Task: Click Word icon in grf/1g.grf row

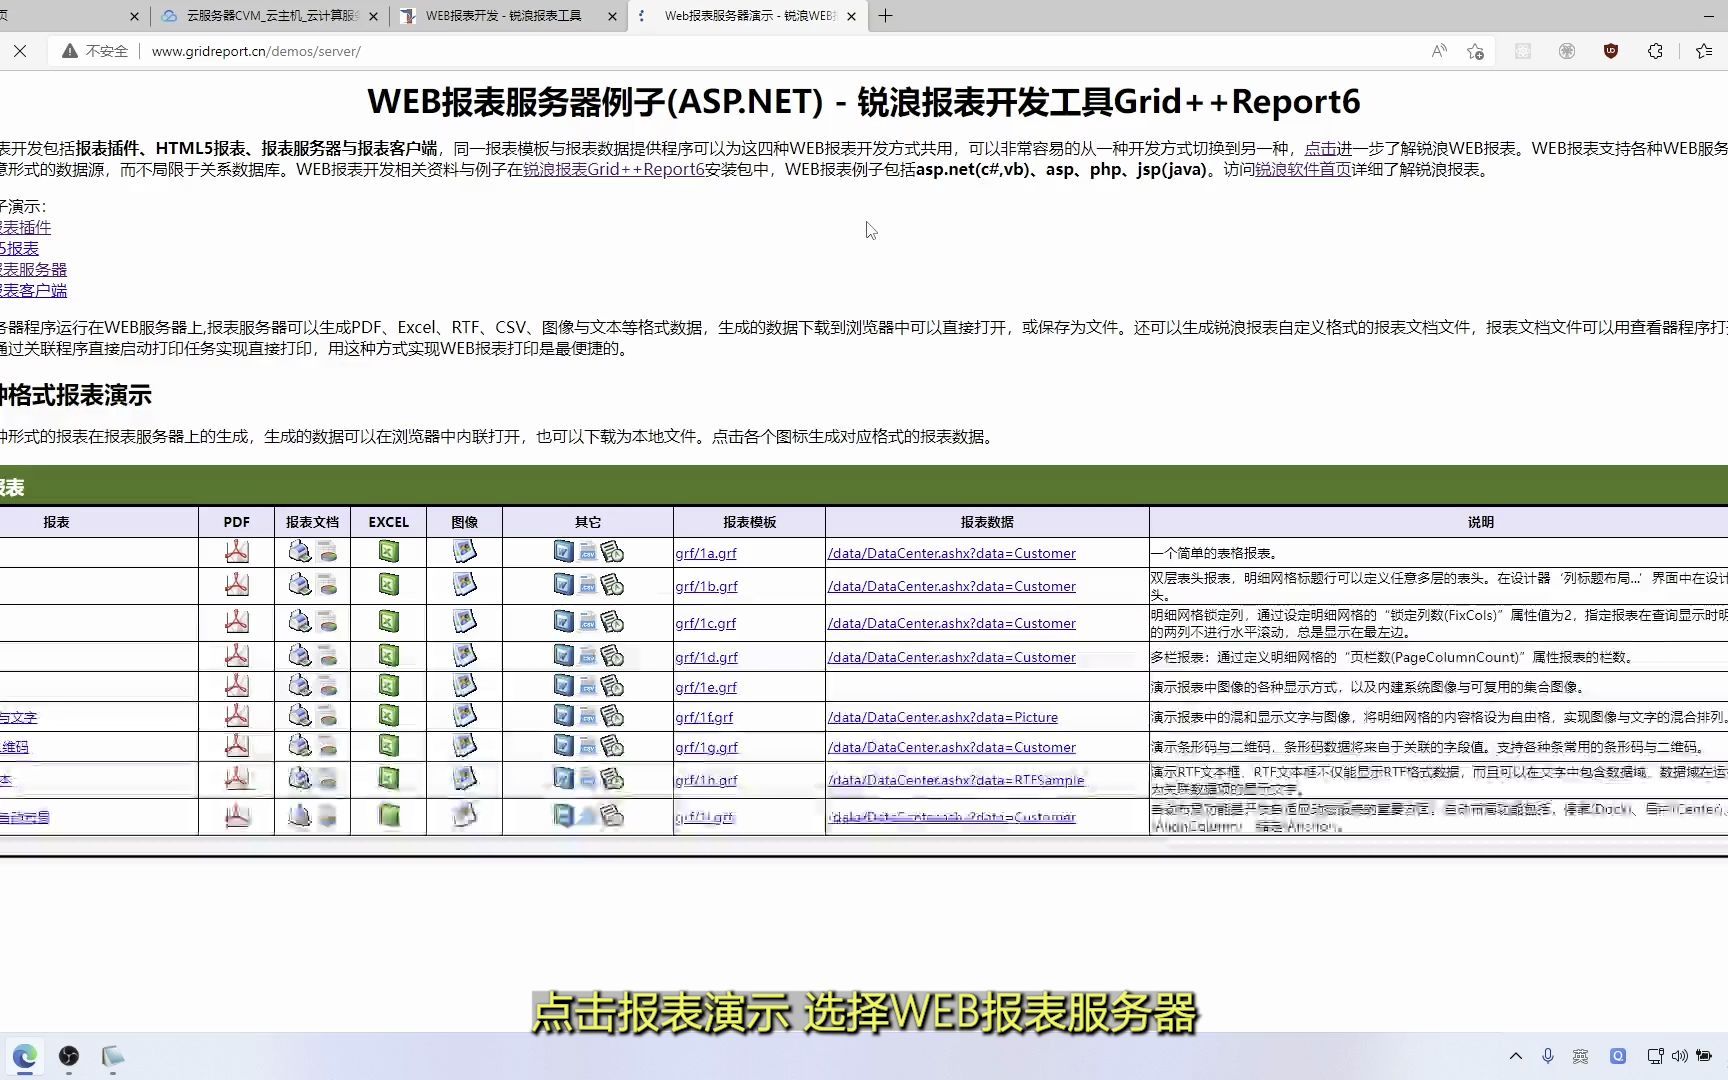Action: [564, 746]
